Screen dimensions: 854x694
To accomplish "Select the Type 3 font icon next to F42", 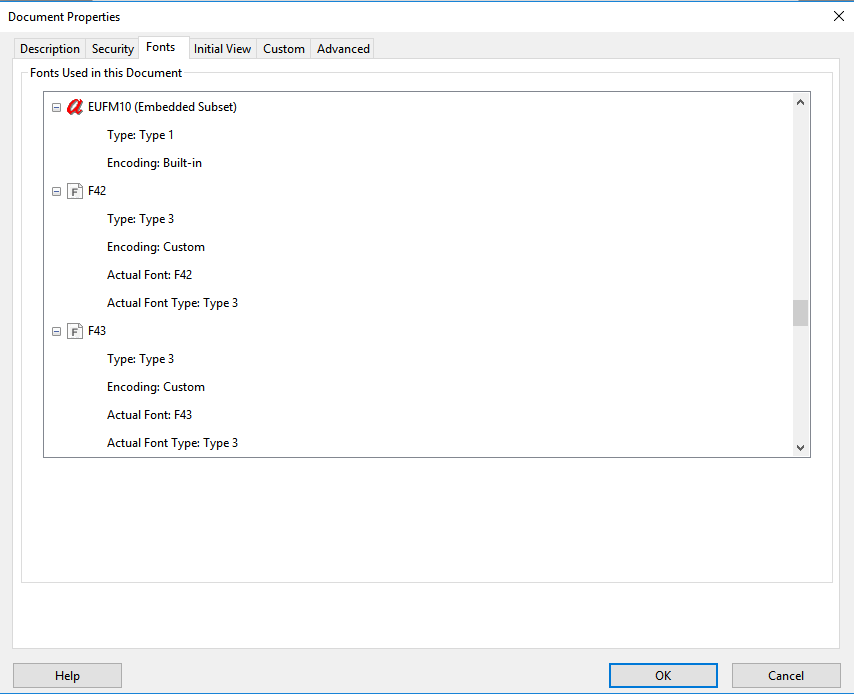I will [75, 190].
